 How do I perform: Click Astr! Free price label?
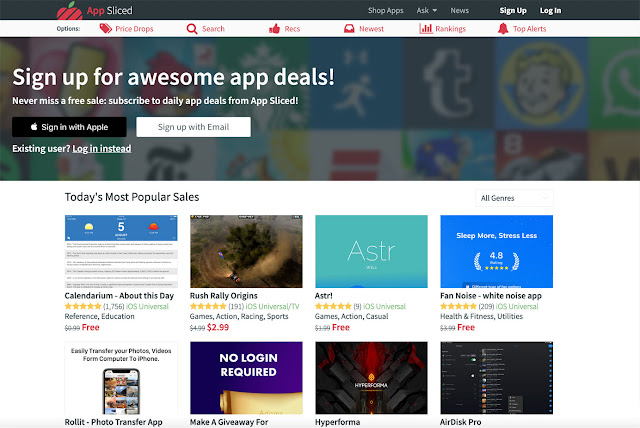point(341,327)
